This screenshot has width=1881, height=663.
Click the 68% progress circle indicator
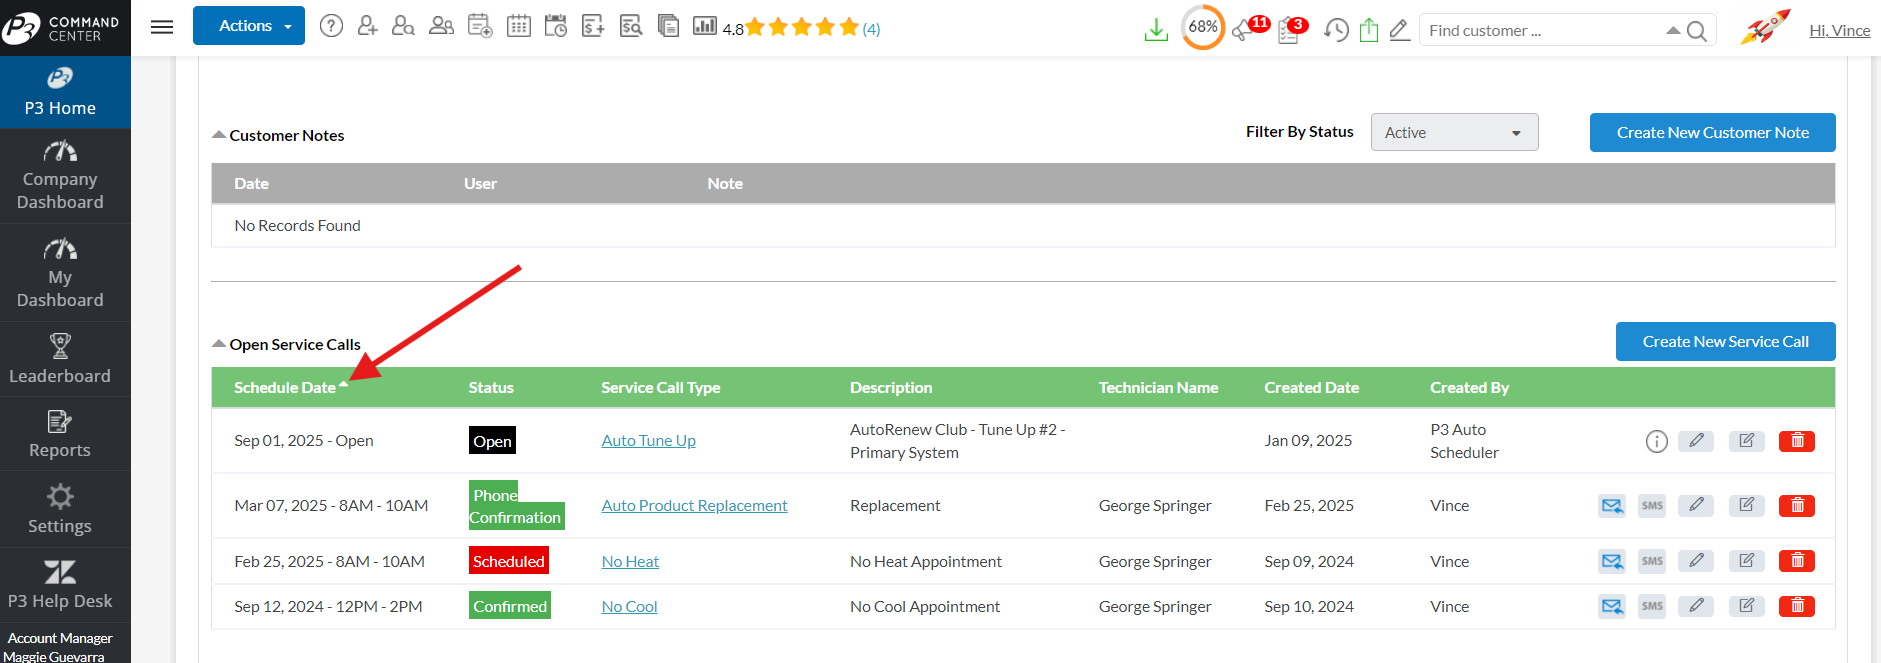(1202, 27)
